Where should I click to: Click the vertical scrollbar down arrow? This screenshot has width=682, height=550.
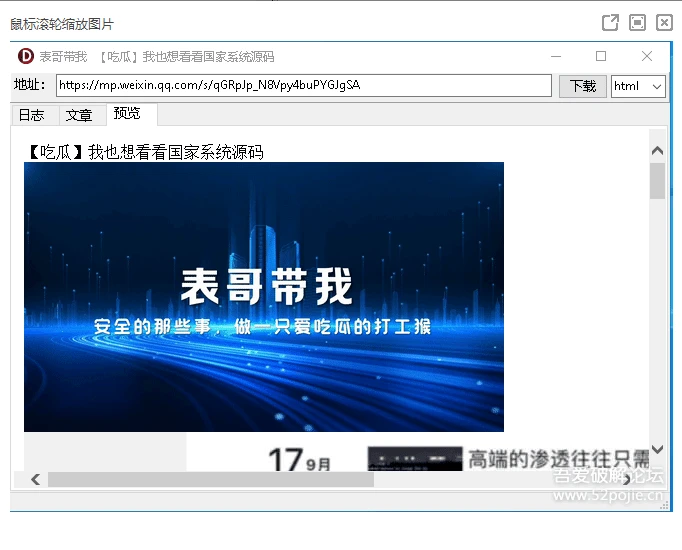point(657,449)
